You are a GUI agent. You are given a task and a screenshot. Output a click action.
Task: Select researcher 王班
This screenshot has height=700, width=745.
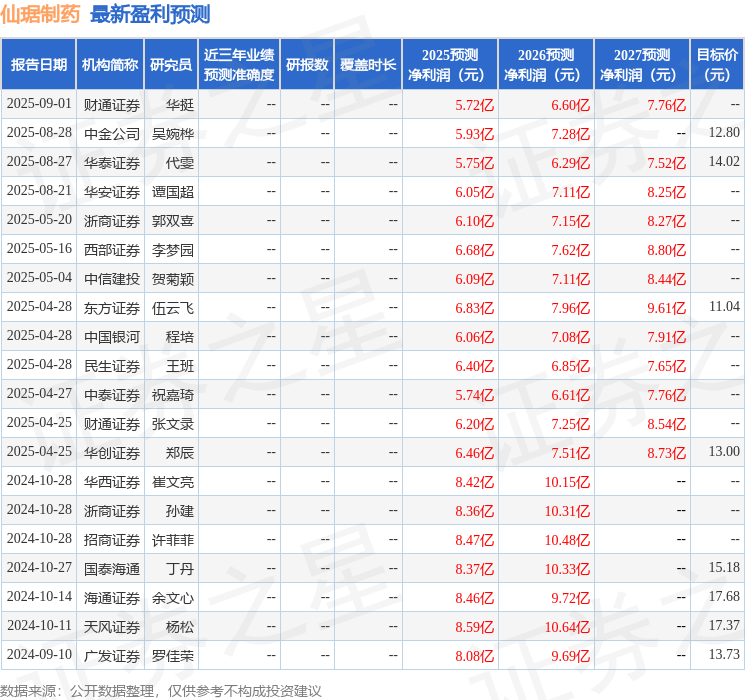(180, 365)
